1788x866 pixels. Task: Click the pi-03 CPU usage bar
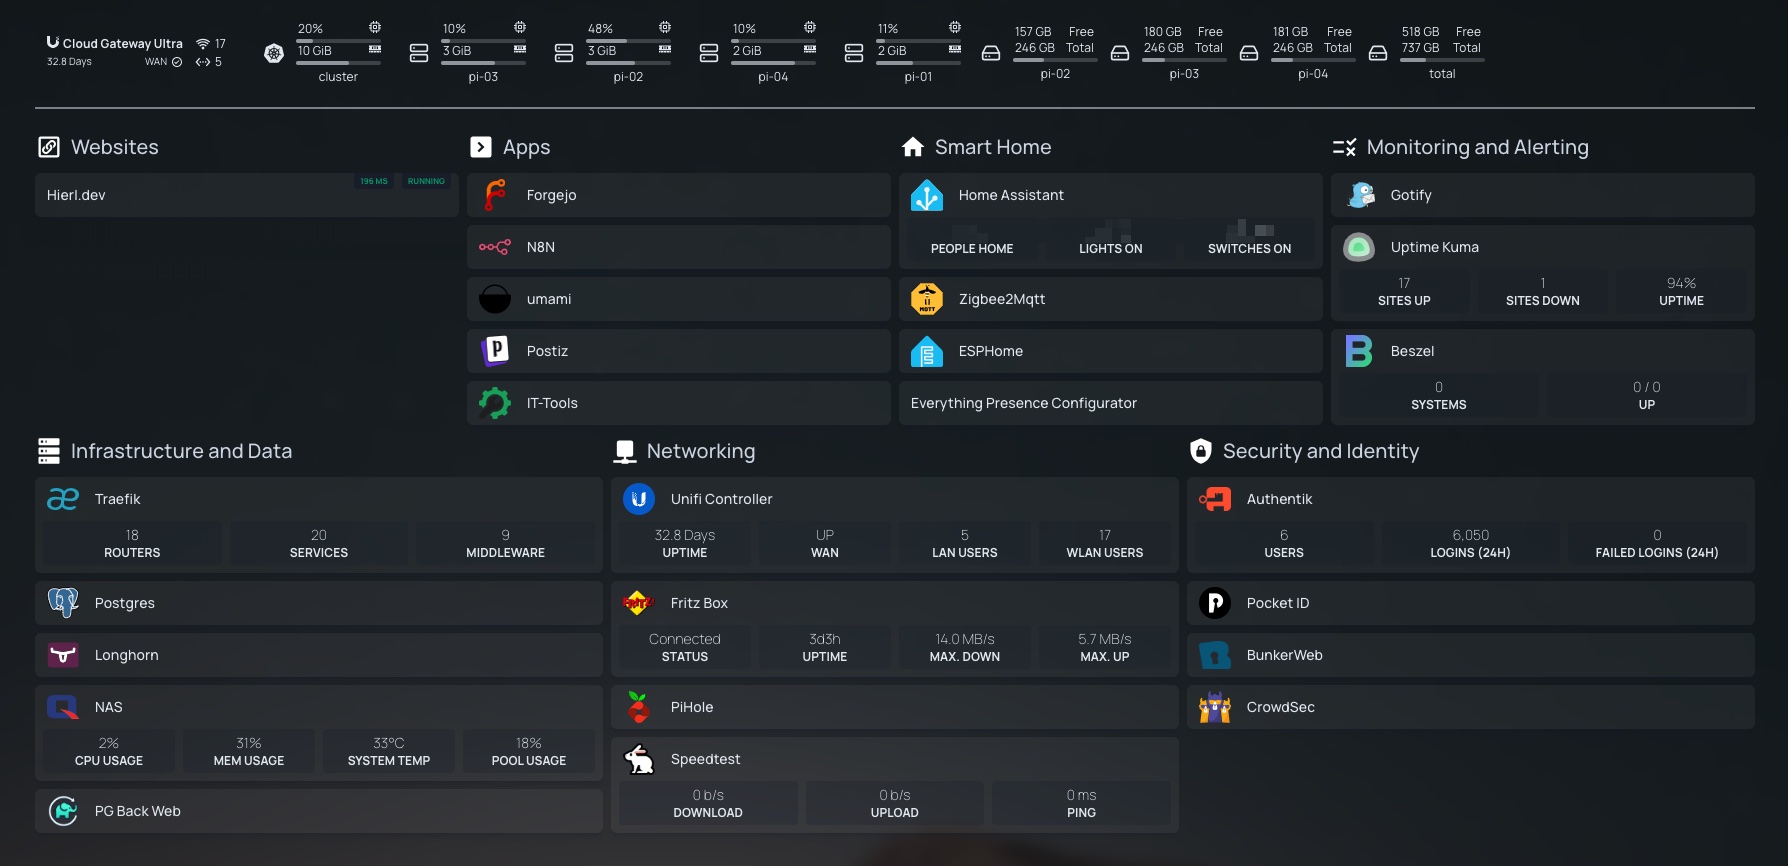pyautogui.click(x=483, y=41)
